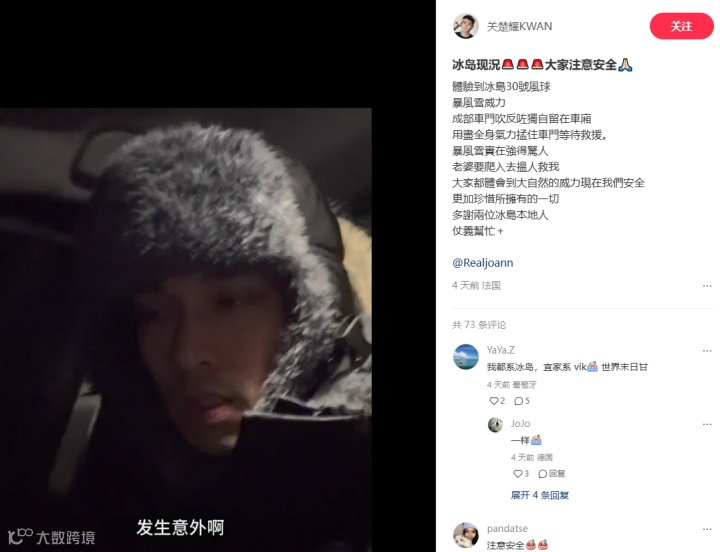The image size is (720, 552).
Task: Expand 展开 4 条回复 replies
Action: (x=540, y=495)
